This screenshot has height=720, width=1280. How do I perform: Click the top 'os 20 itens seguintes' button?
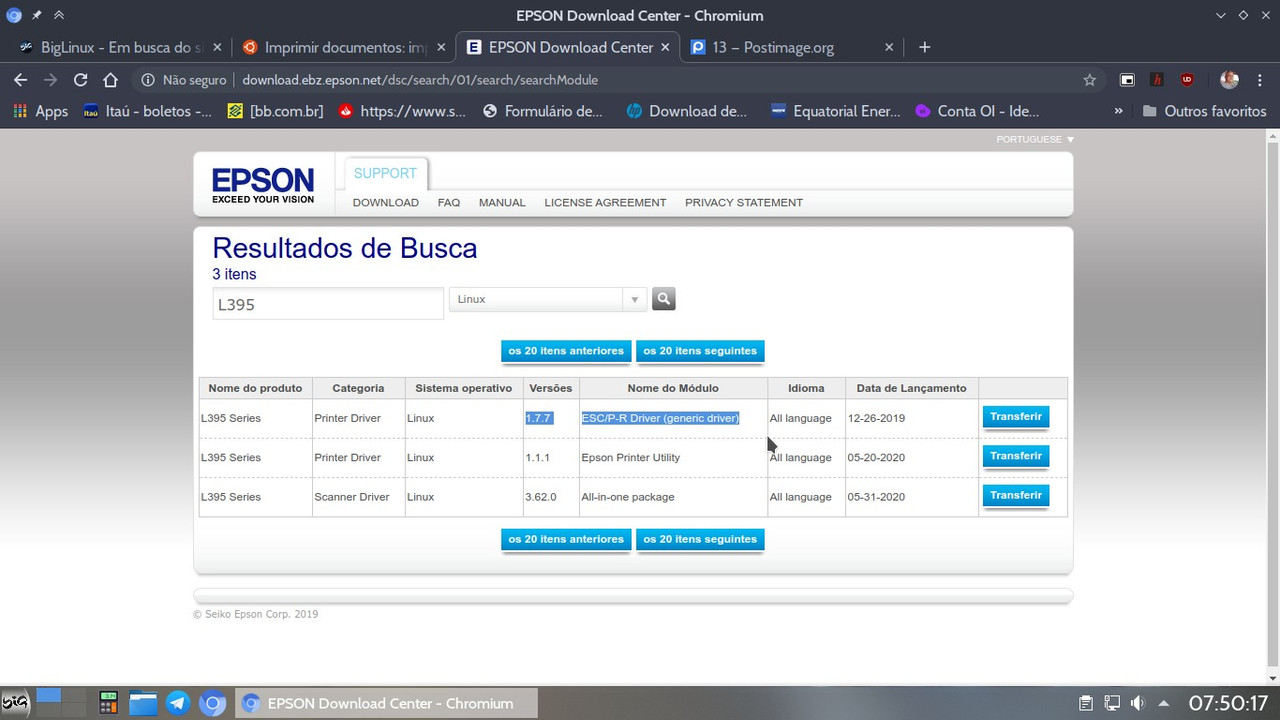700,351
